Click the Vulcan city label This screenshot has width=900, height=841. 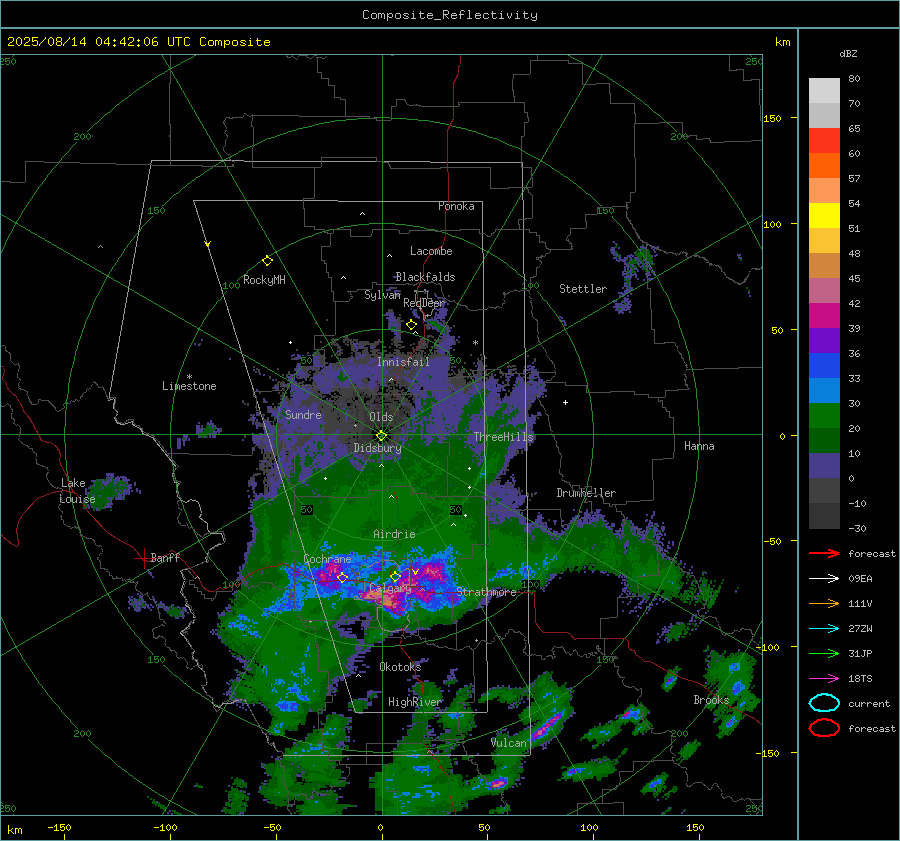click(509, 743)
